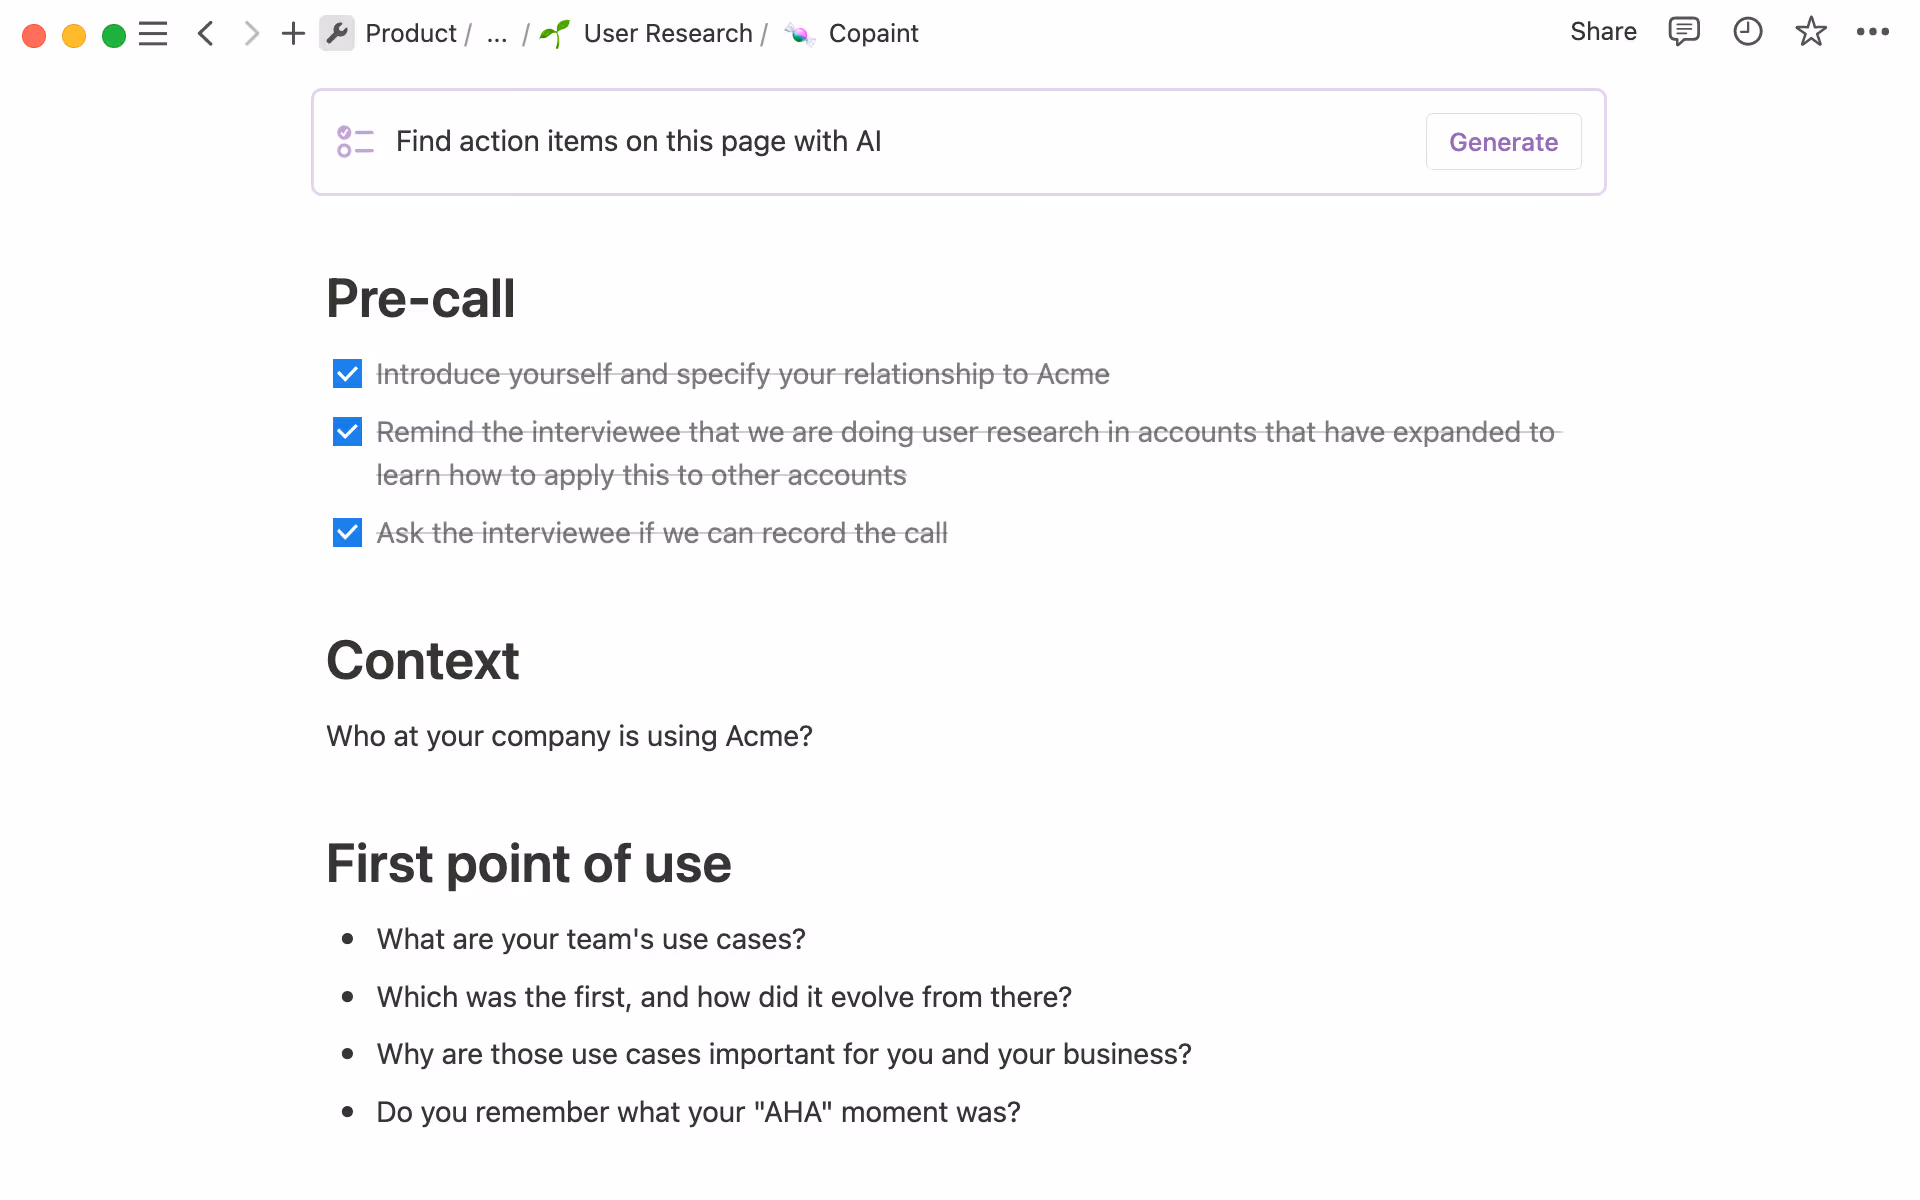The image size is (1920, 1200).
Task: View page update history via clock icon
Action: tap(1747, 32)
